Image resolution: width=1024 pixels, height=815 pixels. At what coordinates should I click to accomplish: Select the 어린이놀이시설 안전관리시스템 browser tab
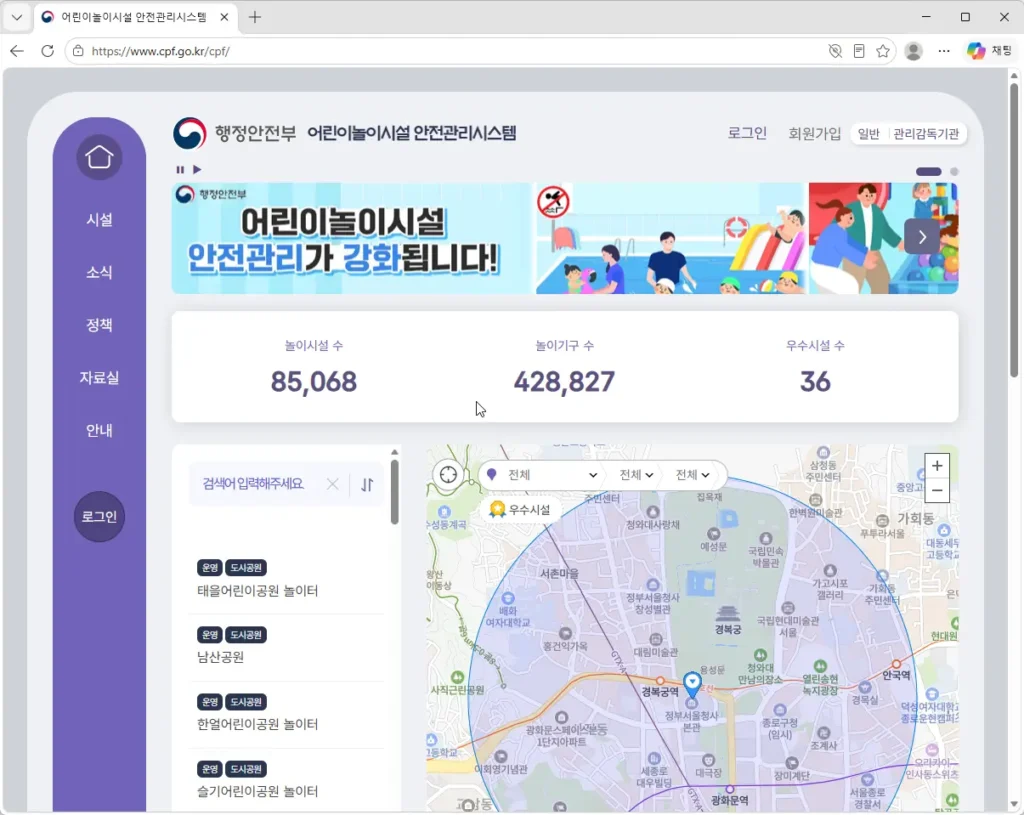[134, 17]
